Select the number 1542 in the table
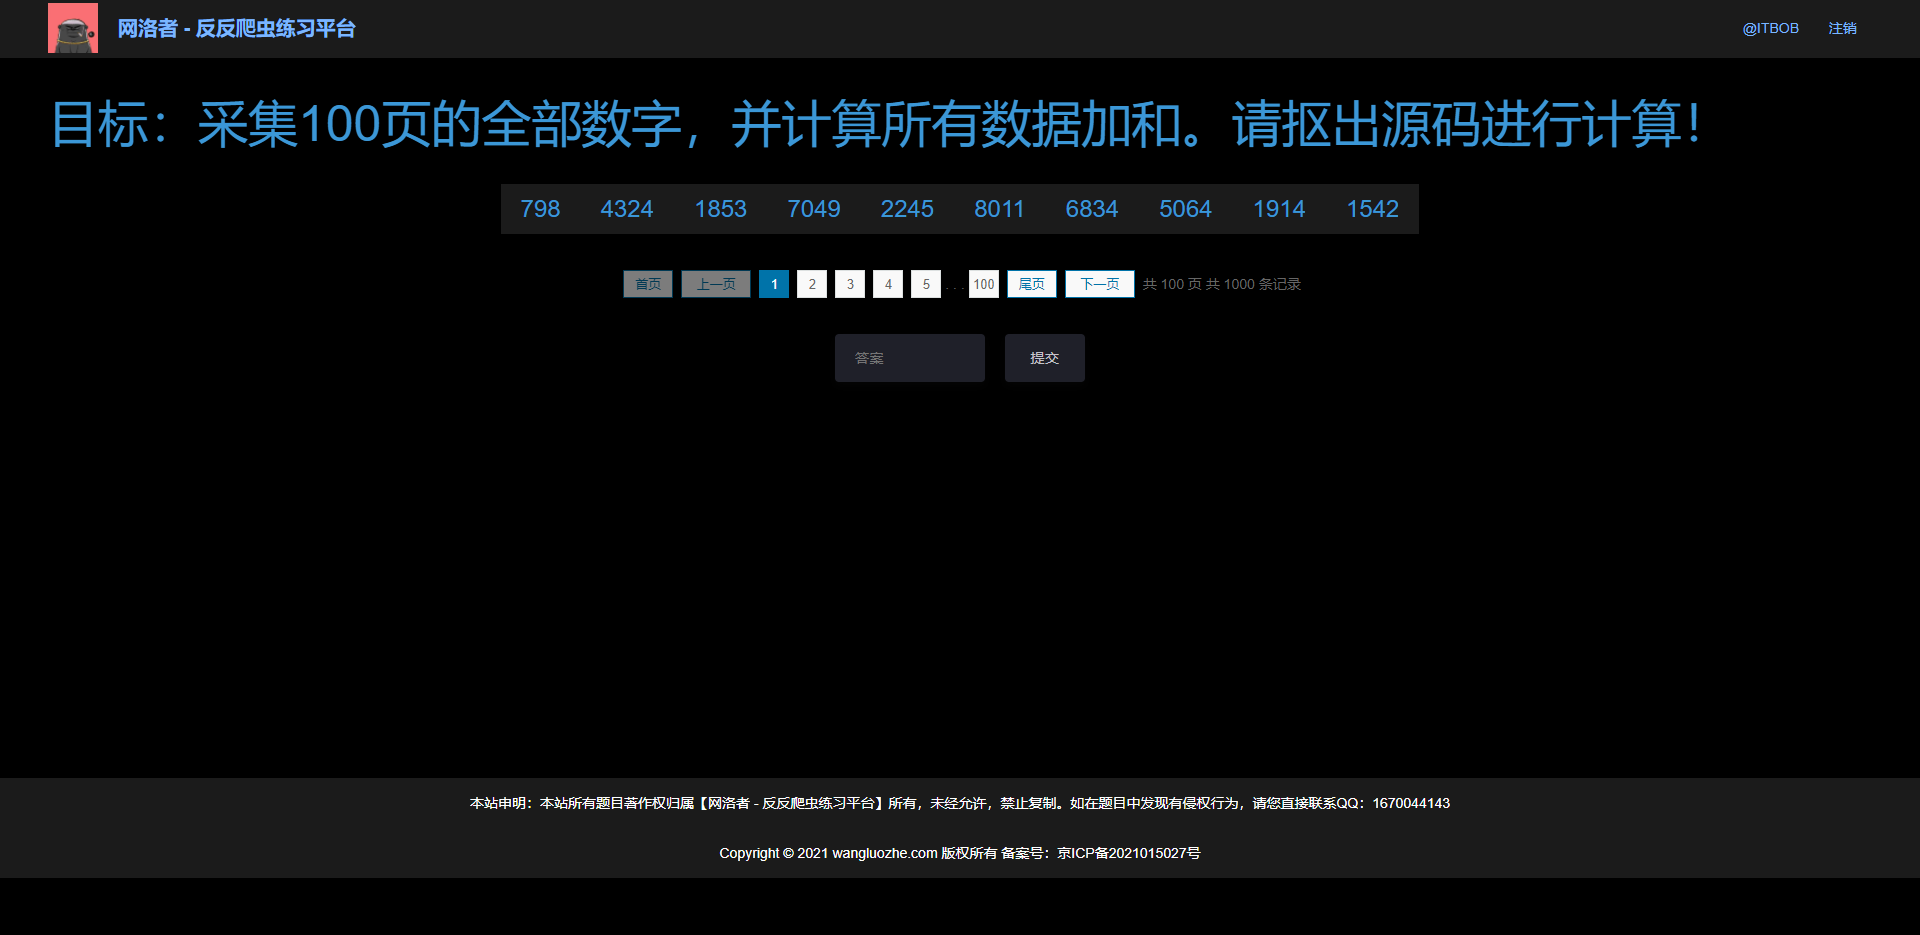Image resolution: width=1920 pixels, height=935 pixels. point(1372,209)
